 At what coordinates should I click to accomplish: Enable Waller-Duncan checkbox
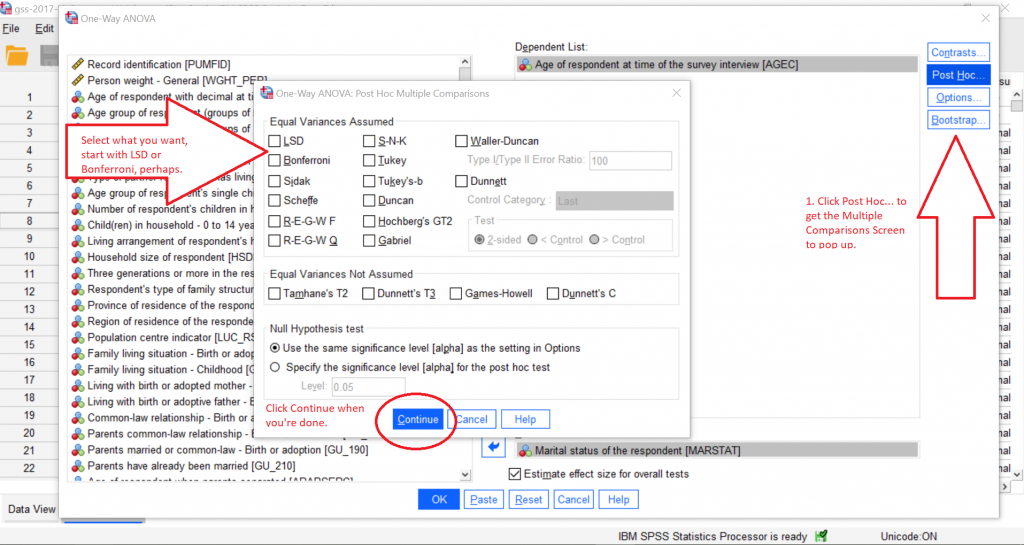click(461, 141)
